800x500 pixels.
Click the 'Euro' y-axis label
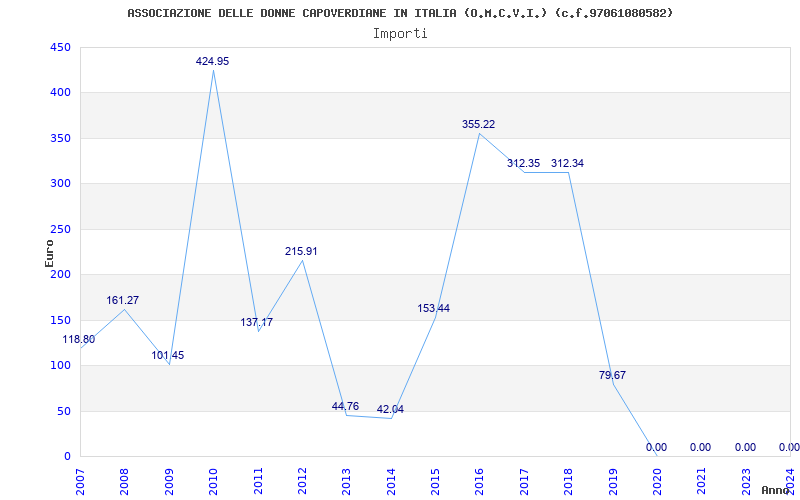[x=49, y=253]
